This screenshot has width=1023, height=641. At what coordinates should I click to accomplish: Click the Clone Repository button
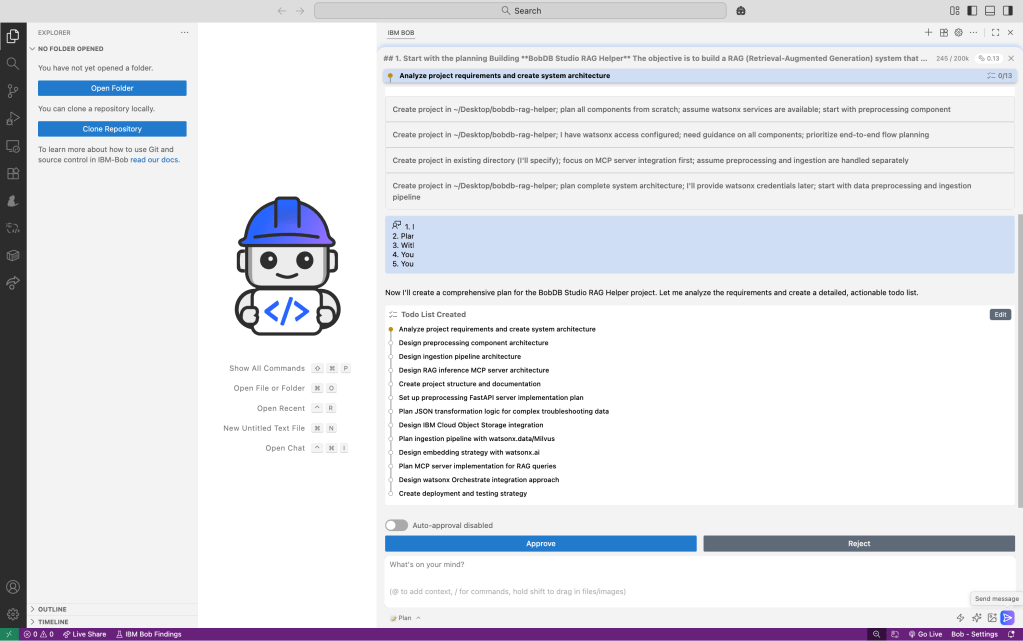tap(112, 129)
